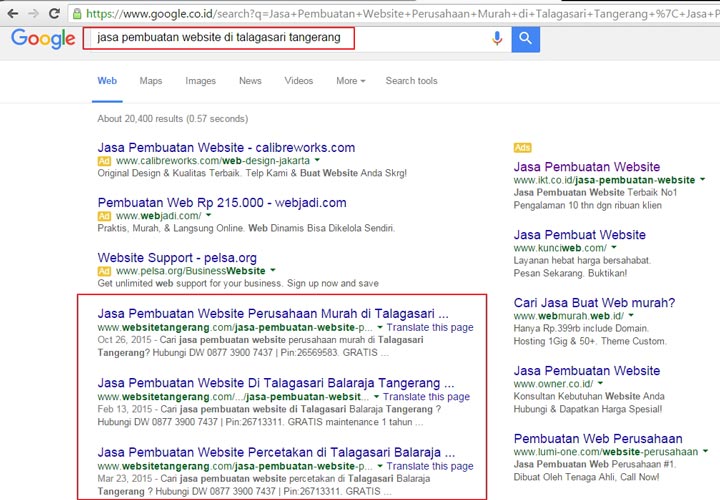The image size is (720, 500).
Task: Open Jasa Pembuatan Website Percetakan result
Action: [x=276, y=452]
